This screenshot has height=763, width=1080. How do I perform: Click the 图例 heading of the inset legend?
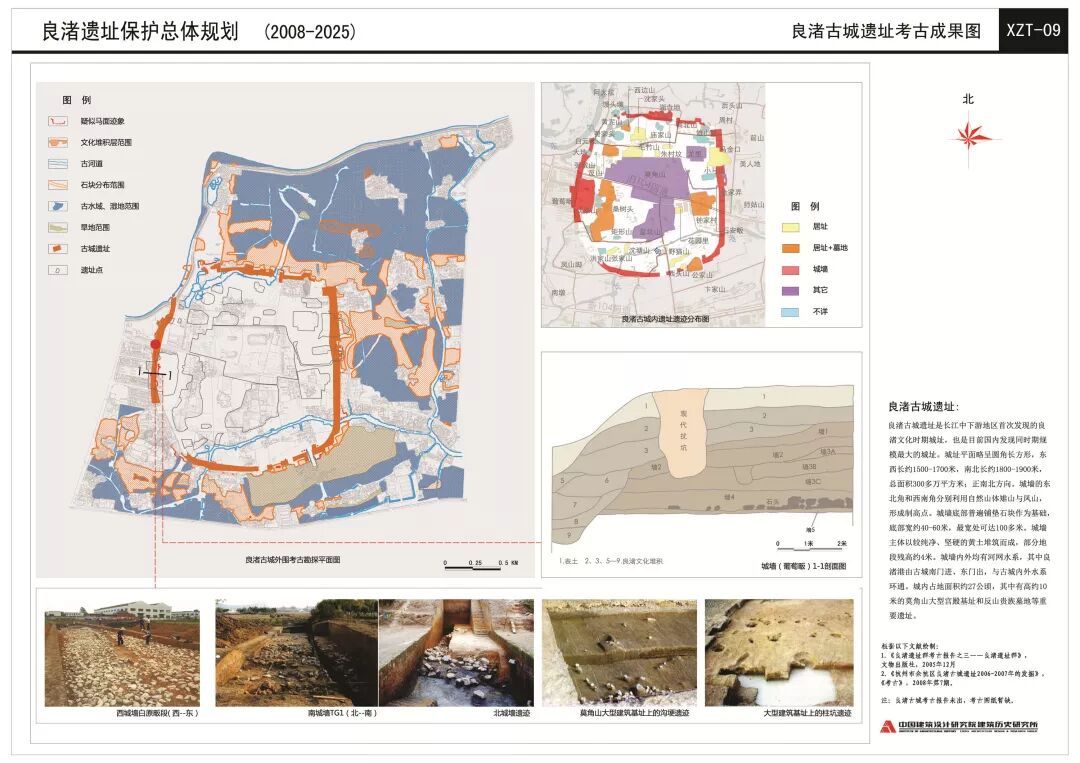coord(804,206)
